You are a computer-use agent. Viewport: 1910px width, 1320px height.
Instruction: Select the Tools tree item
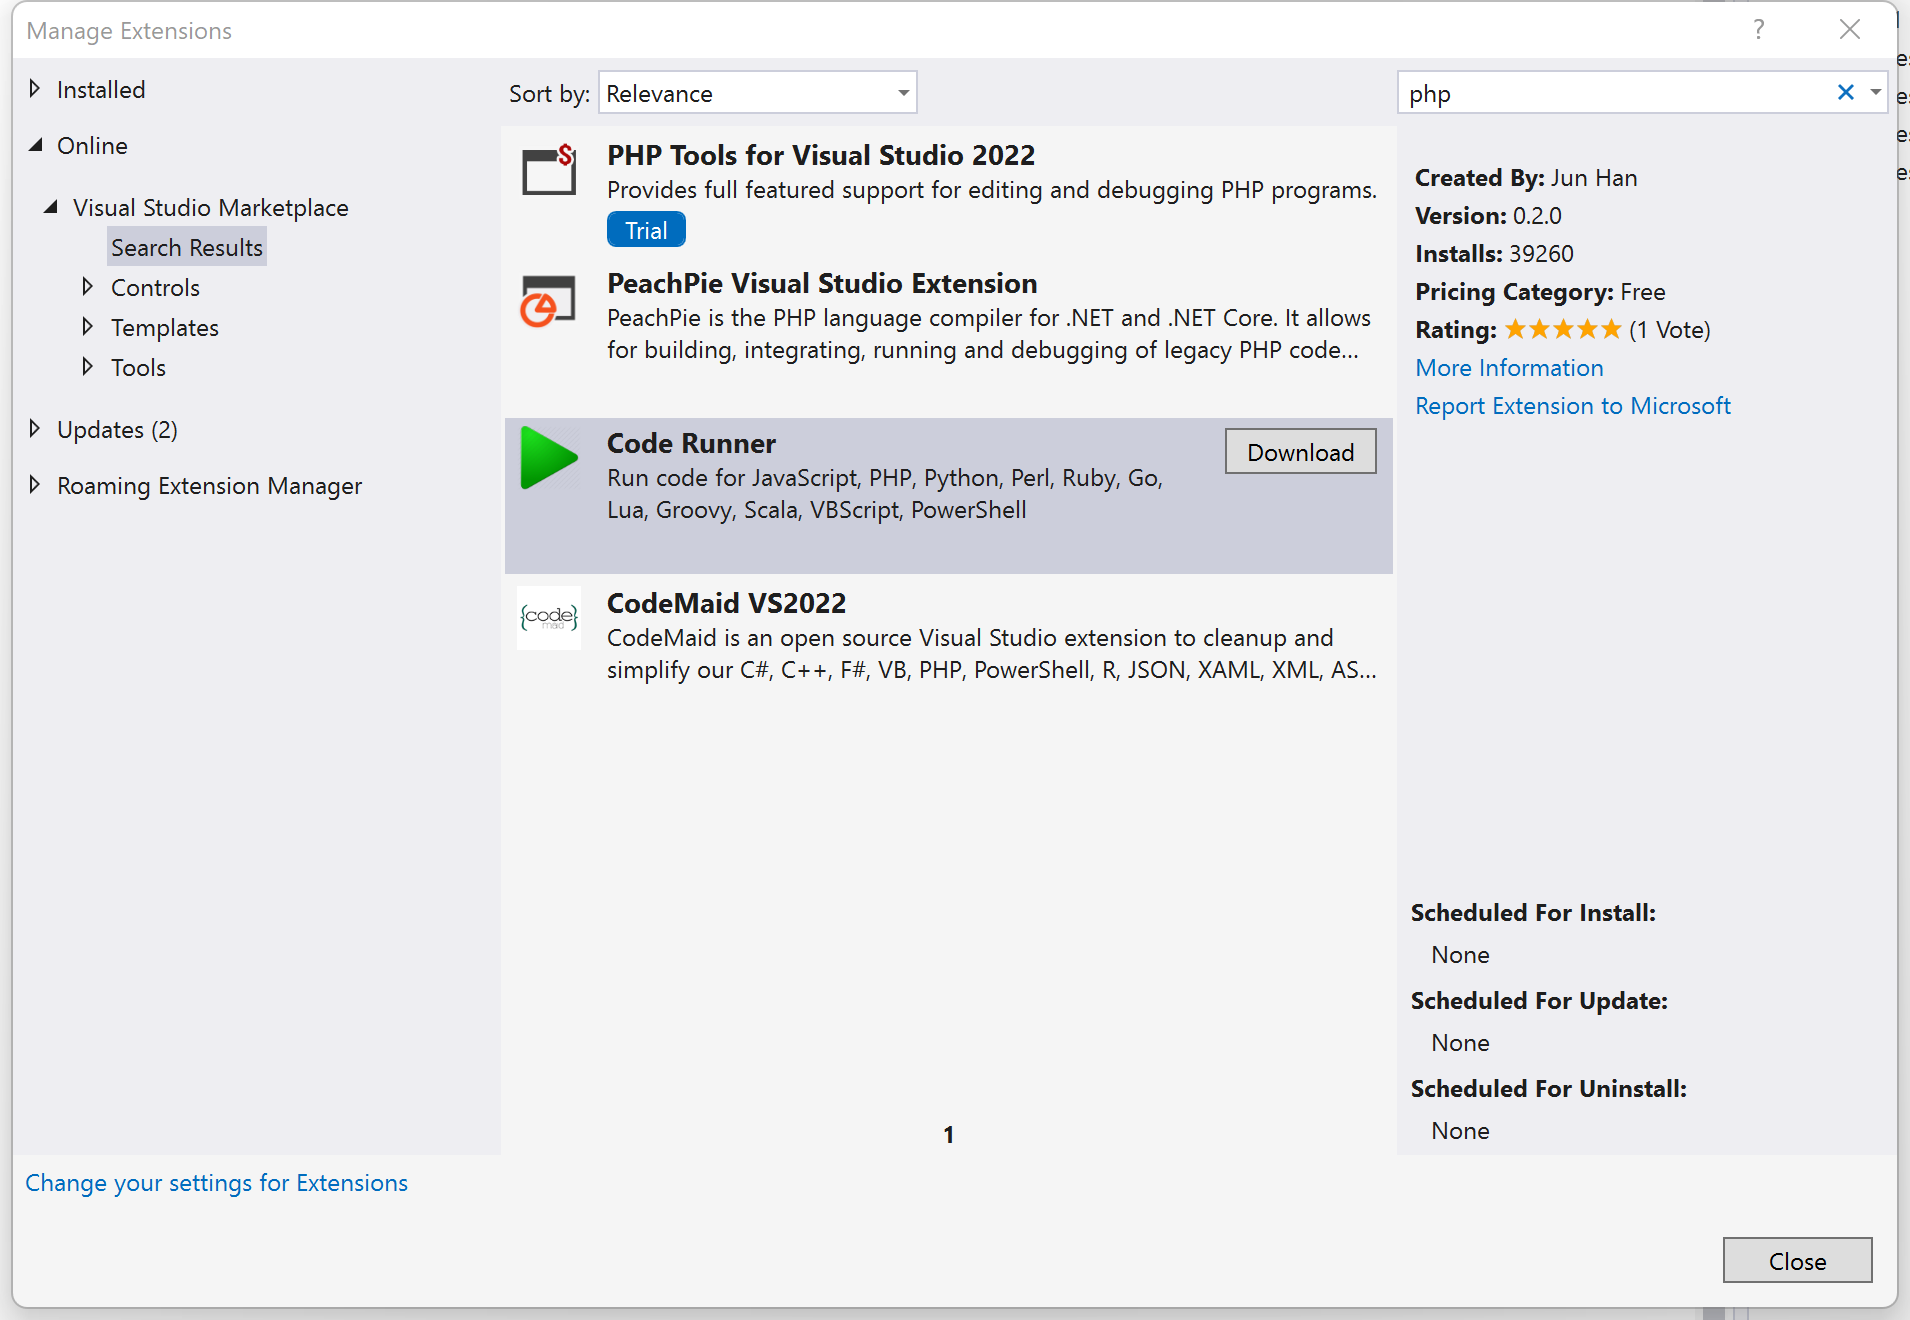tap(138, 367)
